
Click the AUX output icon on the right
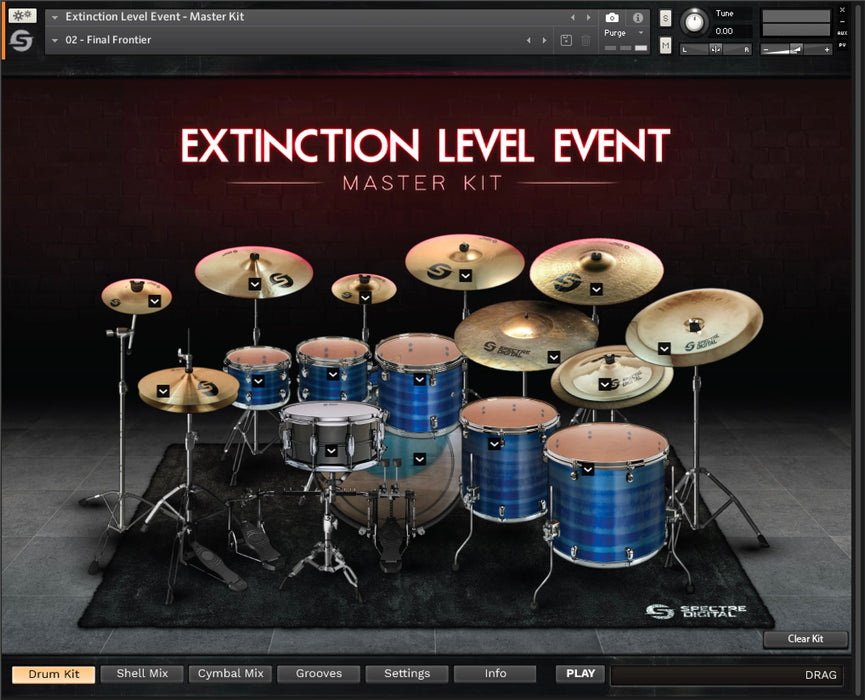[x=841, y=32]
